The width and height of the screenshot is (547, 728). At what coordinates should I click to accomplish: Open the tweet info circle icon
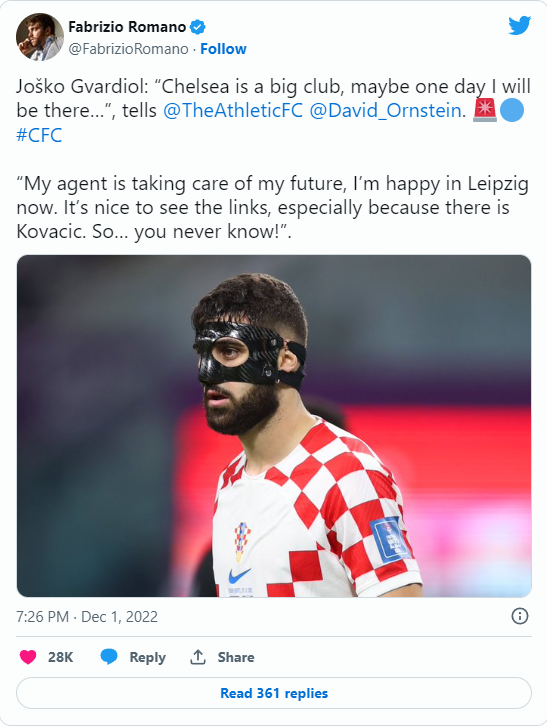pyautogui.click(x=520, y=616)
